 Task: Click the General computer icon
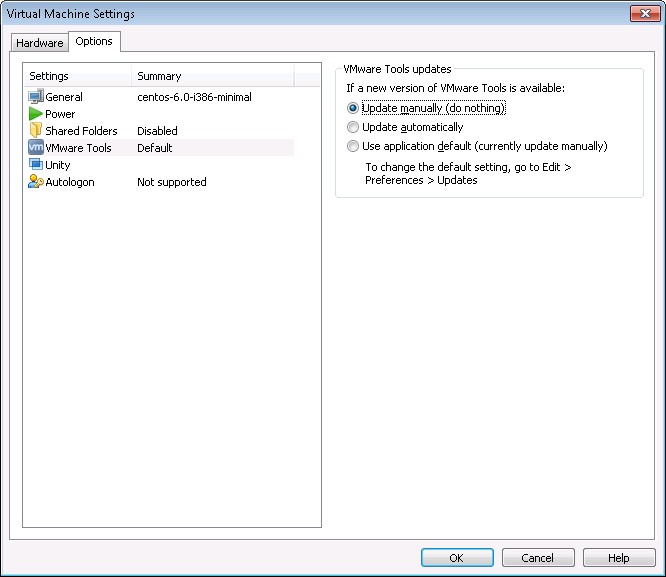tap(36, 96)
